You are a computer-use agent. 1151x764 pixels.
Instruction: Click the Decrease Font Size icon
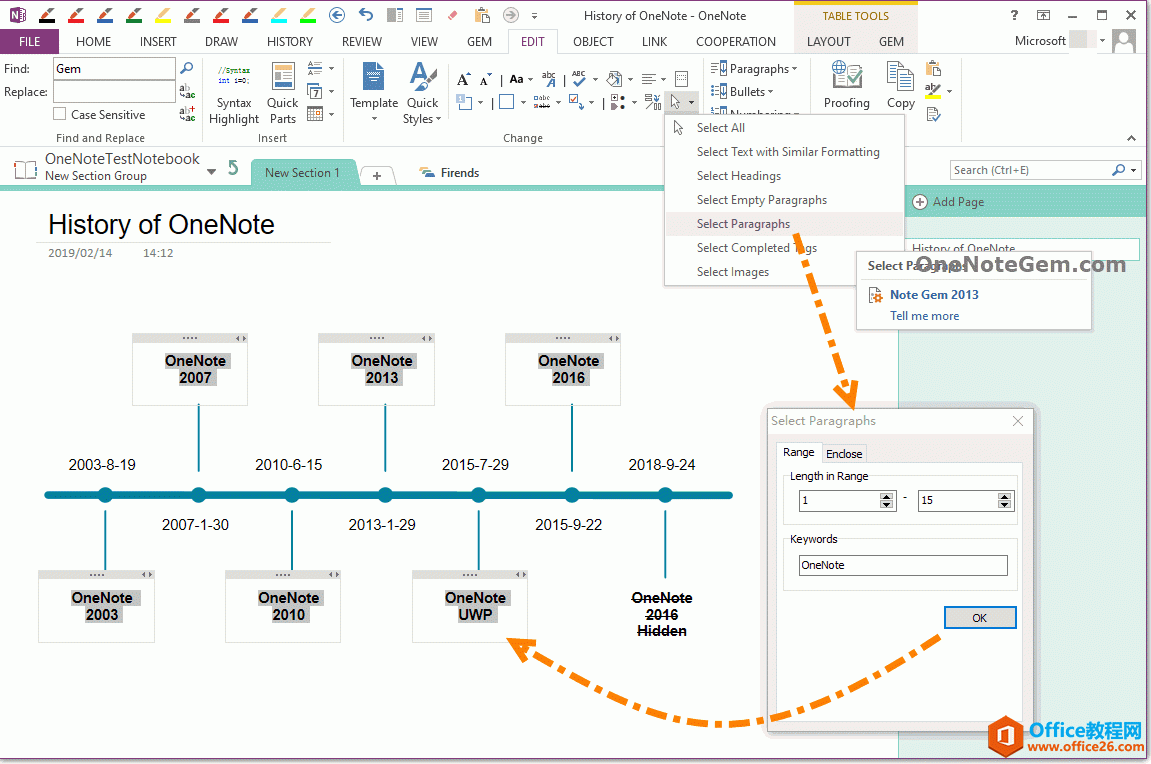[x=485, y=79]
